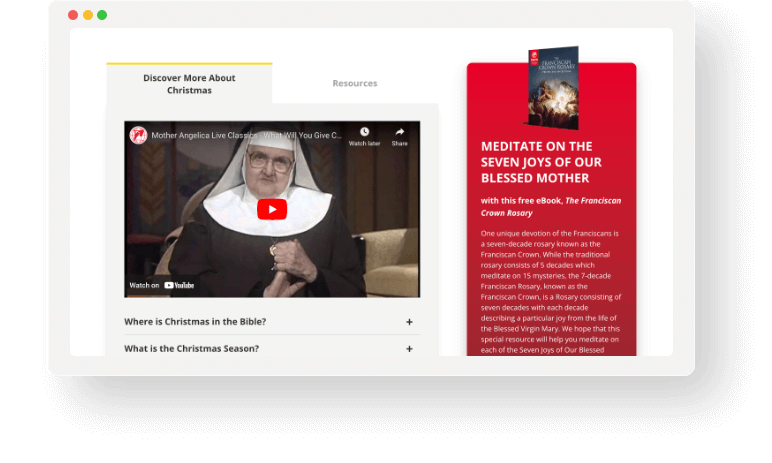
Task: Open the EWTN channel avatar icon
Action: pos(138,135)
